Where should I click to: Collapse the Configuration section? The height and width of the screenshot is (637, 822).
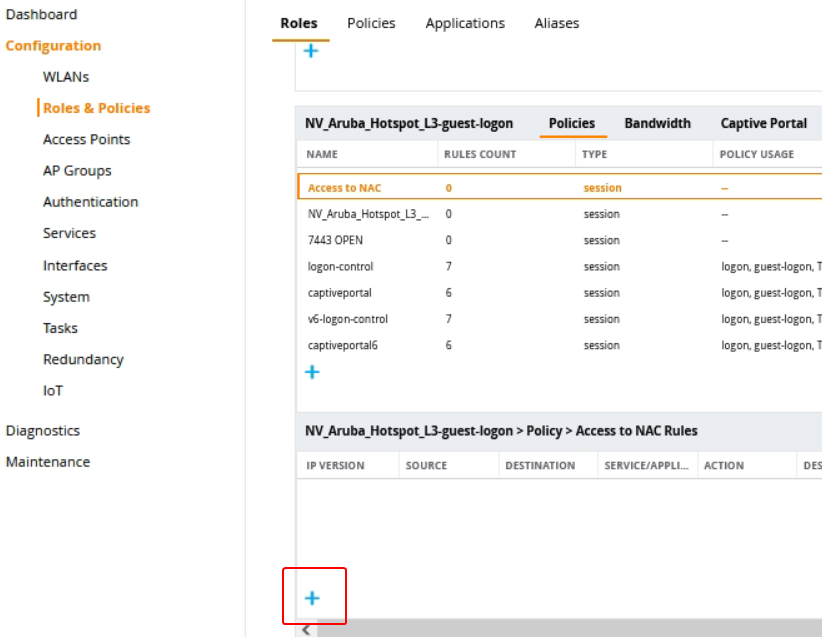[53, 46]
